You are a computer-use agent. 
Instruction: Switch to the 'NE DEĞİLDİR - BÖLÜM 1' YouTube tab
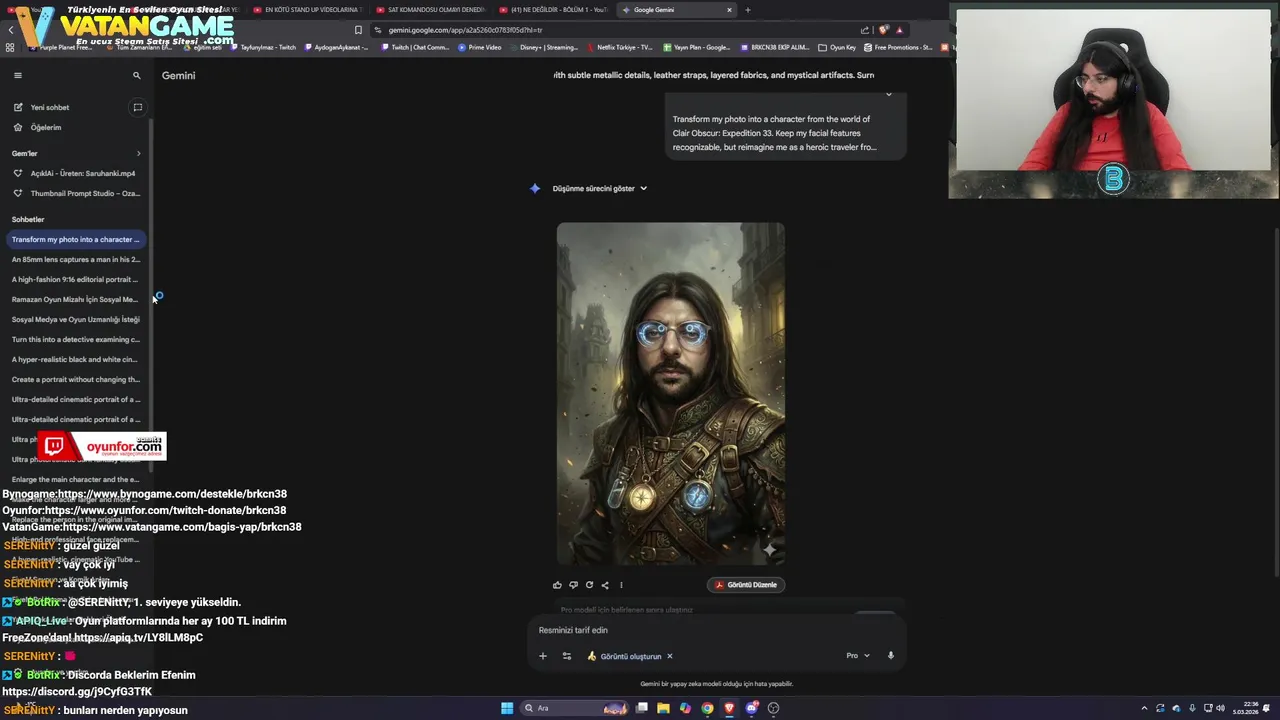(553, 9)
